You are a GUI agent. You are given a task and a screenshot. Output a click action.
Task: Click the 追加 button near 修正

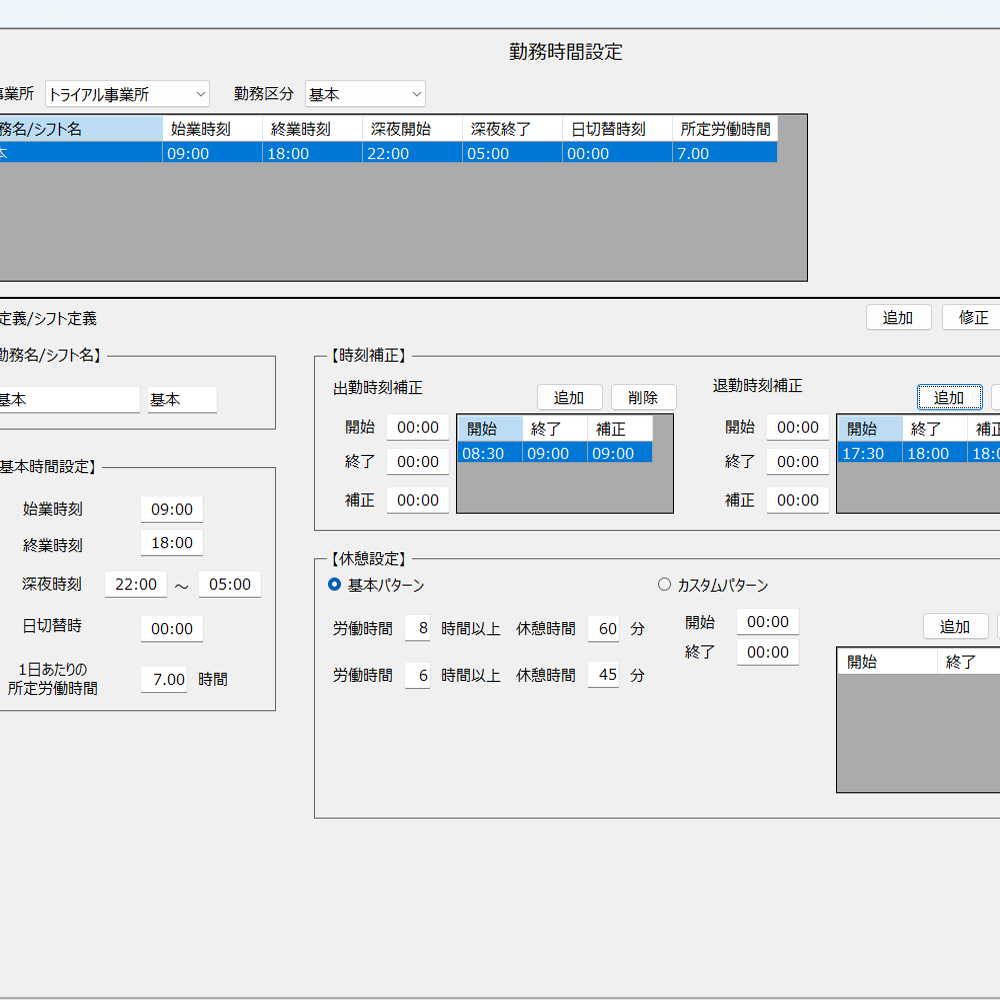pyautogui.click(x=898, y=316)
